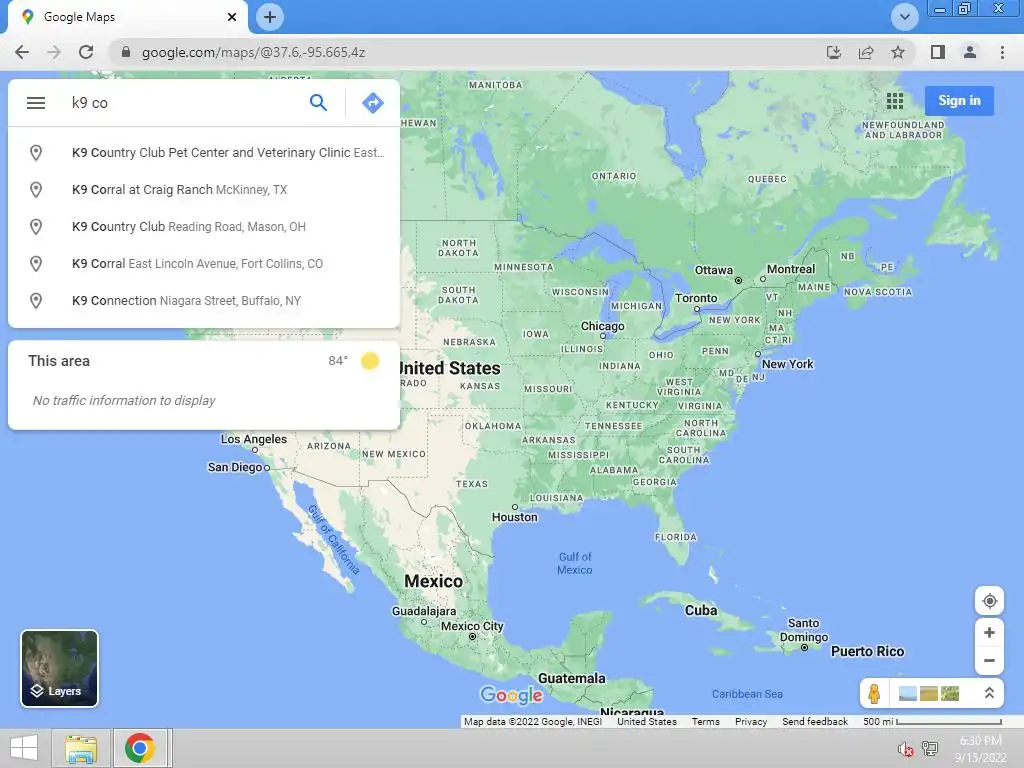The height and width of the screenshot is (768, 1024).
Task: Open the hamburger menu in Maps
Action: tap(36, 103)
